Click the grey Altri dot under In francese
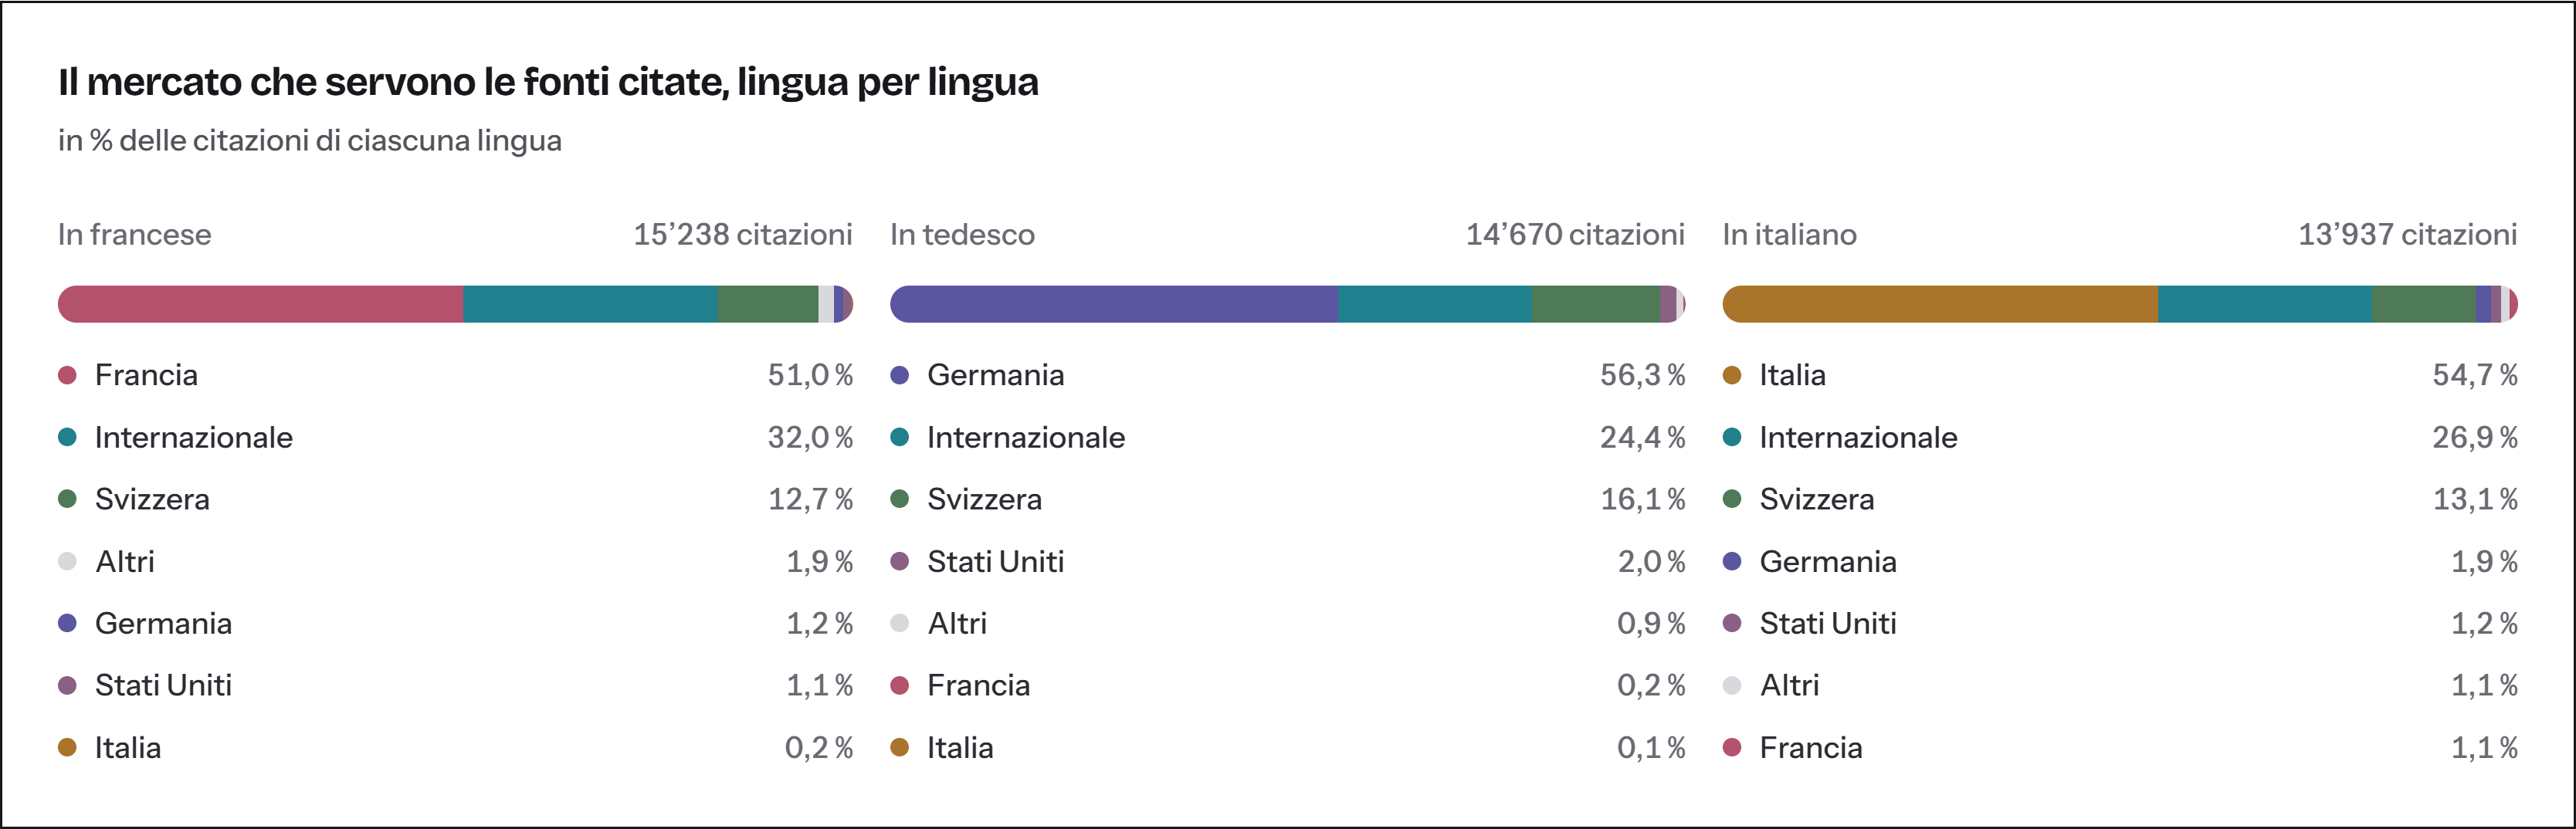 tap(67, 561)
